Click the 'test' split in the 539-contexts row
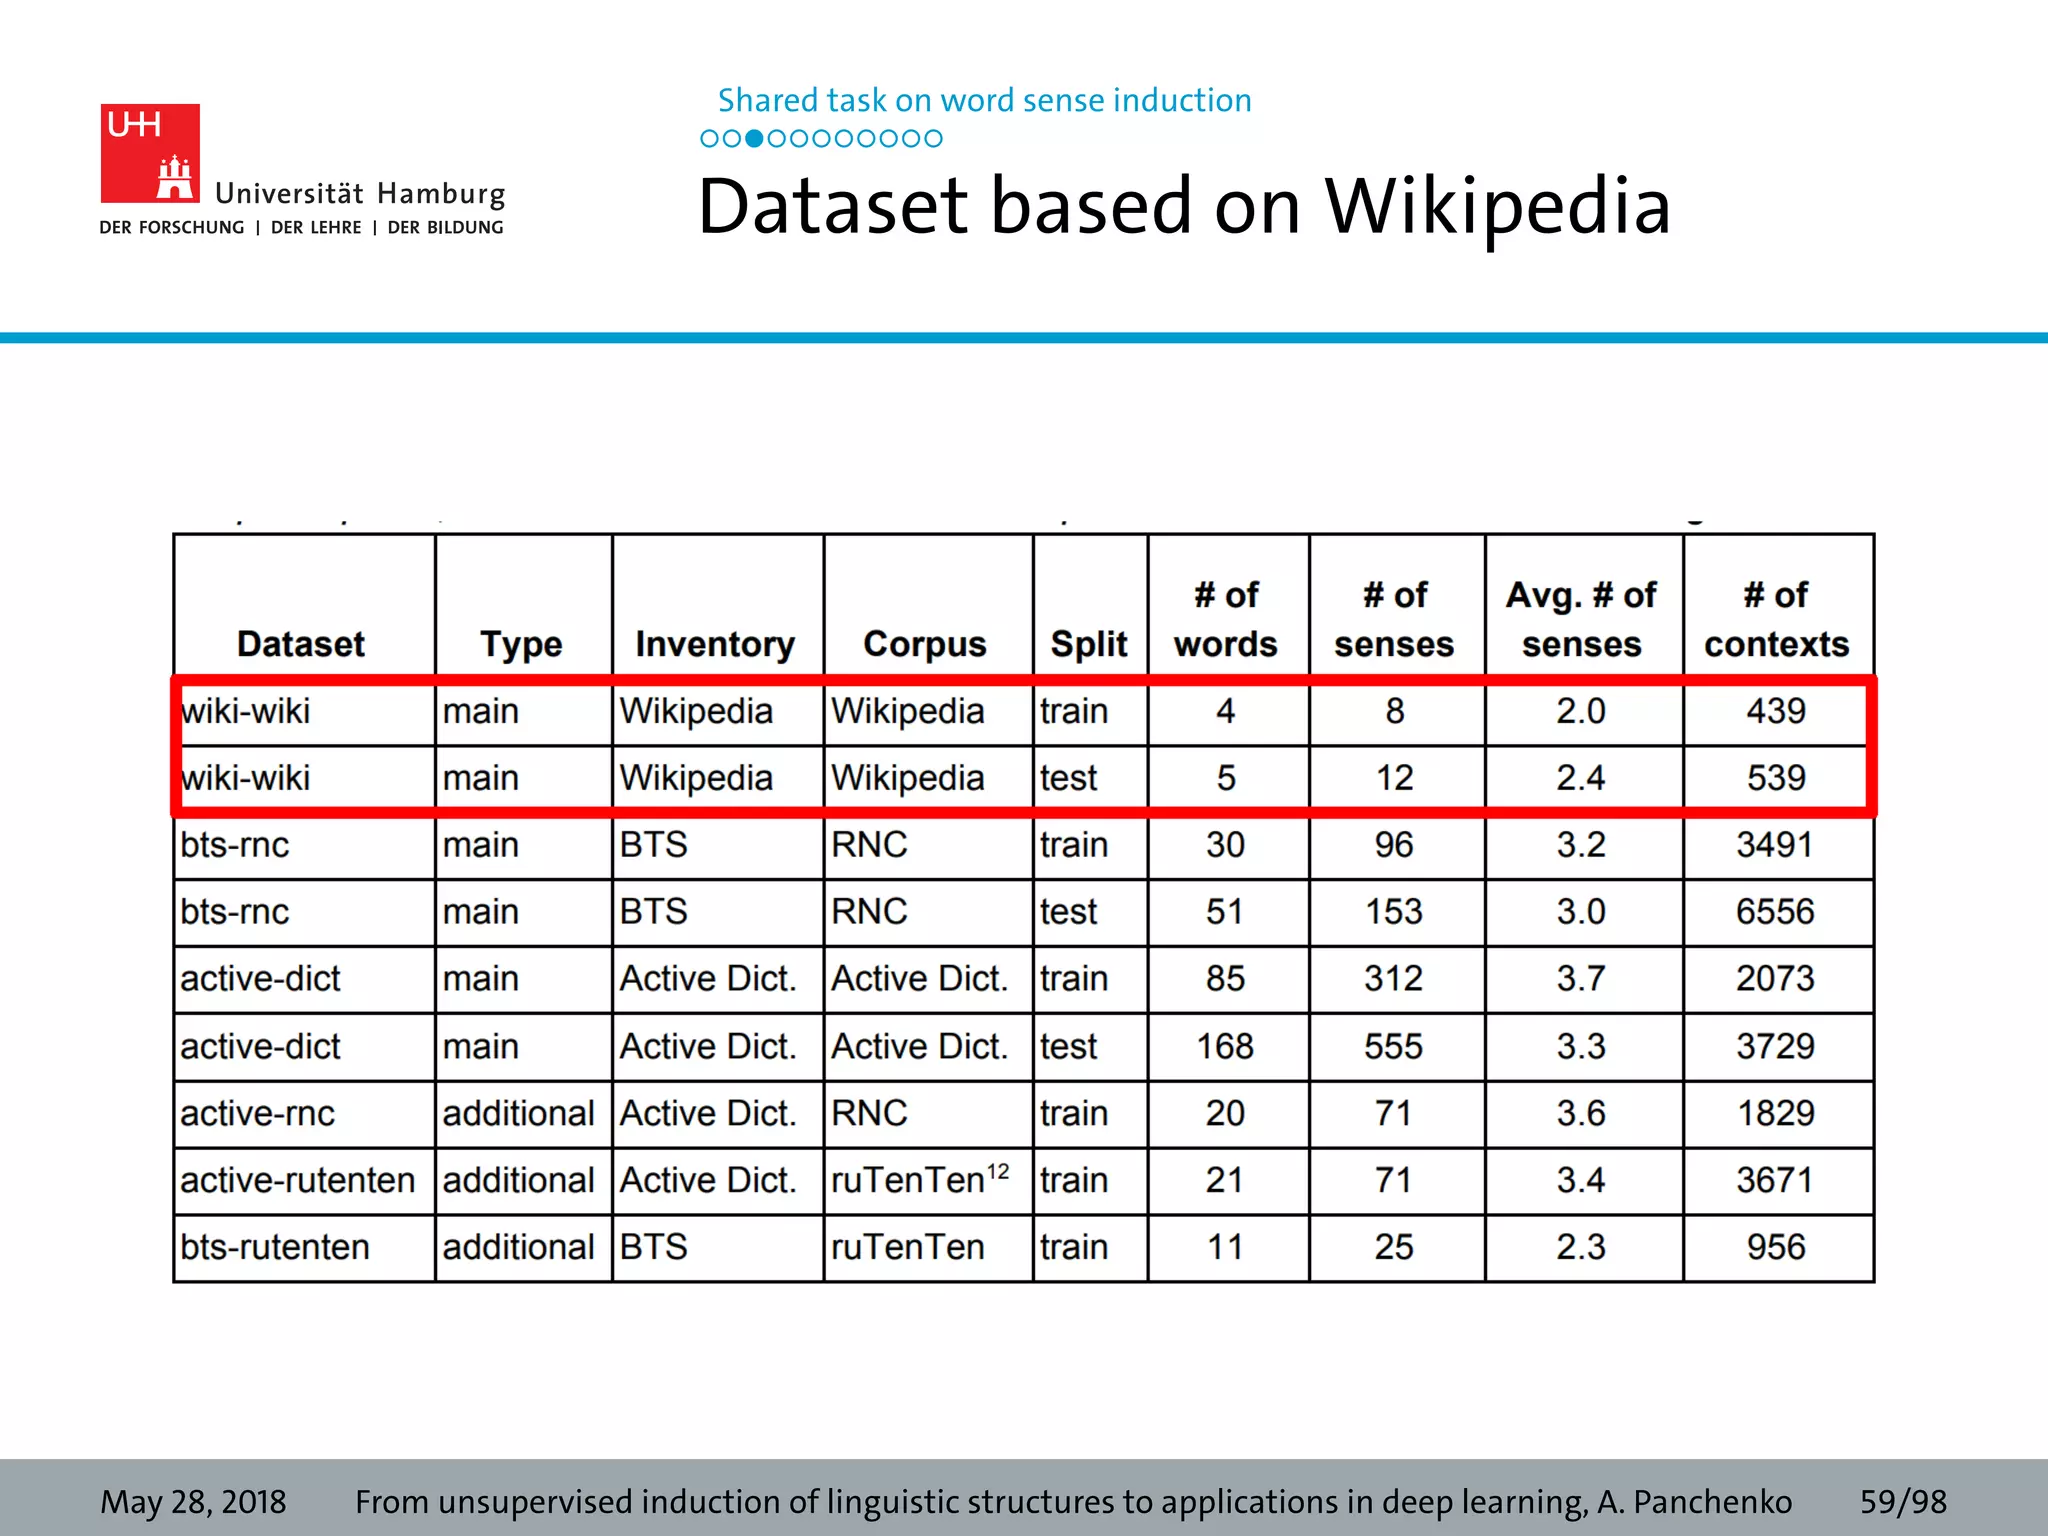2048x1536 pixels. [x=1069, y=778]
